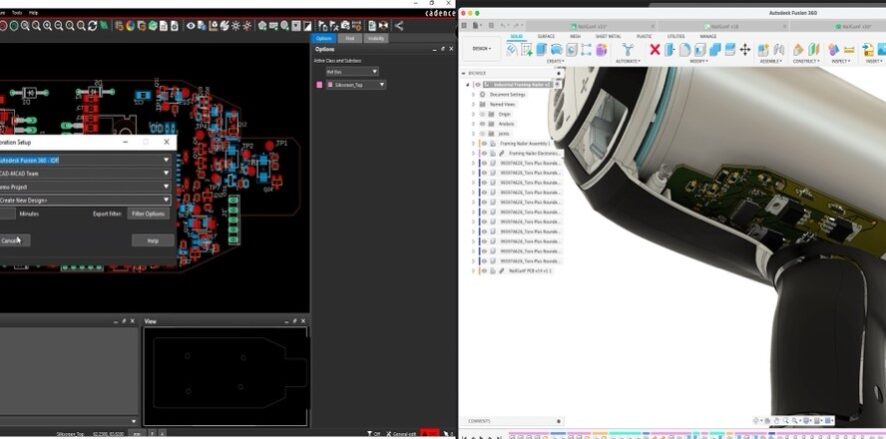Image resolution: width=886 pixels, height=439 pixels.
Task: Select the Extrude icon in Fusion Create group
Action: [541, 50]
